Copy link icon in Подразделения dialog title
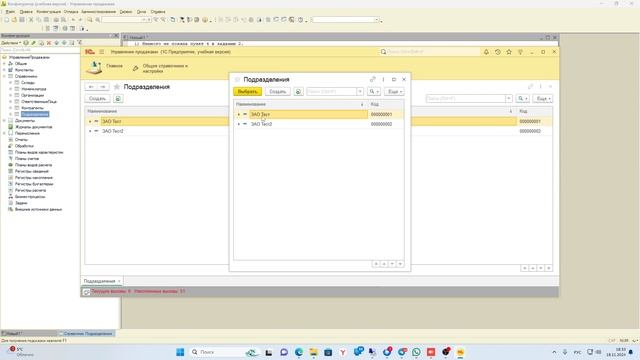 (373, 79)
